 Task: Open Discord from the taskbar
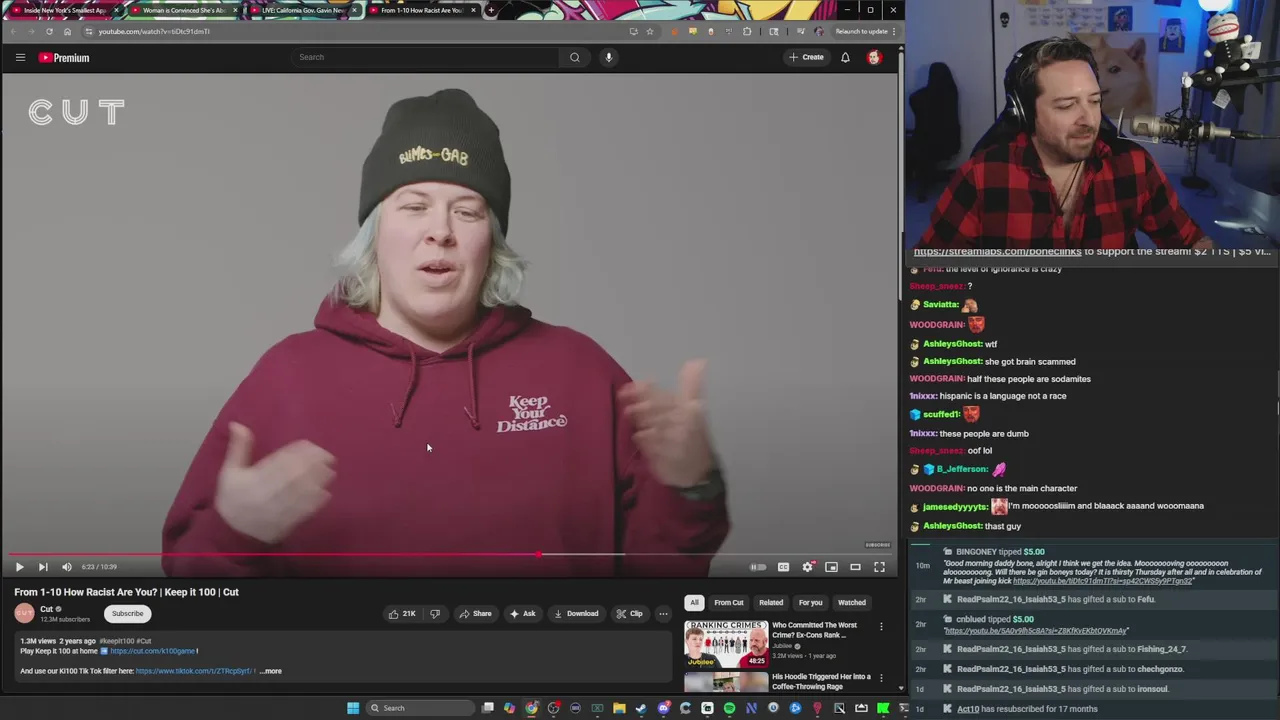pos(663,708)
